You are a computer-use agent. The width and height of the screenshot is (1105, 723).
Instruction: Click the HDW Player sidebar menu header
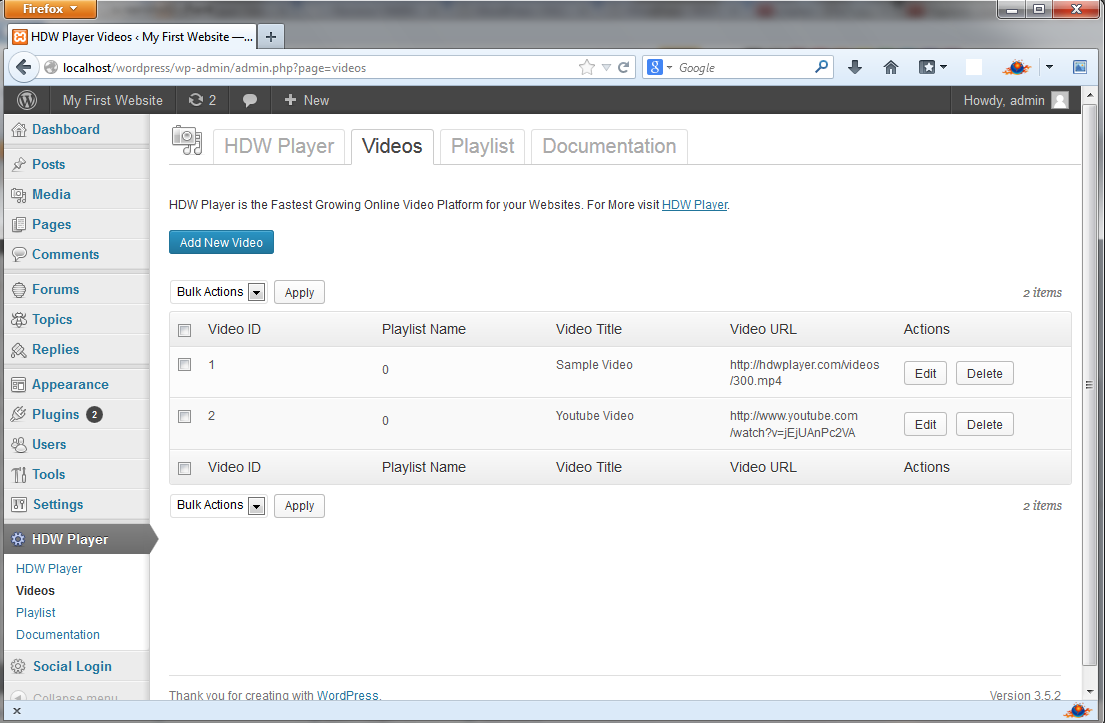coord(76,539)
